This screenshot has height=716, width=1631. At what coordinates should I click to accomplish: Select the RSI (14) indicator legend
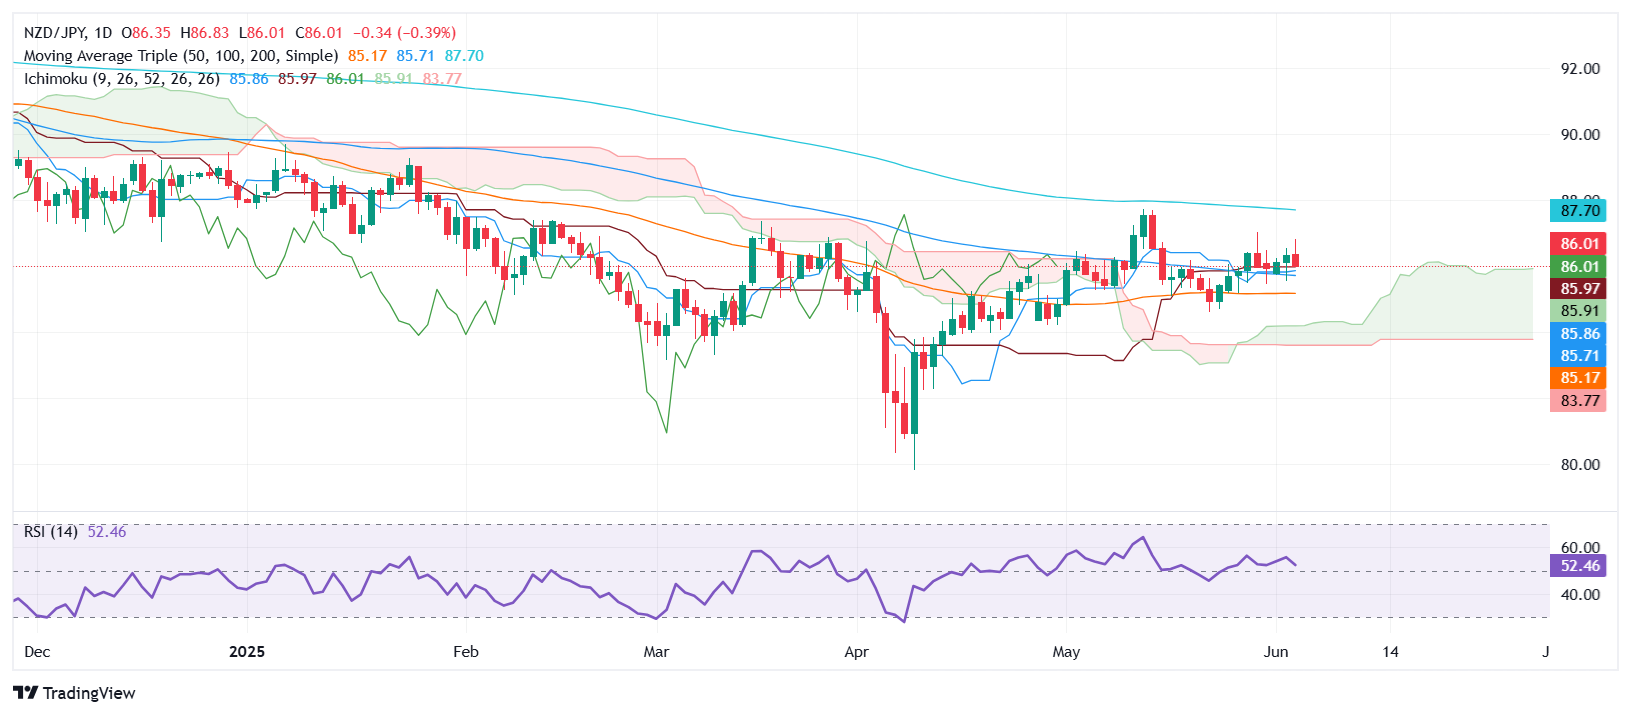tap(51, 532)
